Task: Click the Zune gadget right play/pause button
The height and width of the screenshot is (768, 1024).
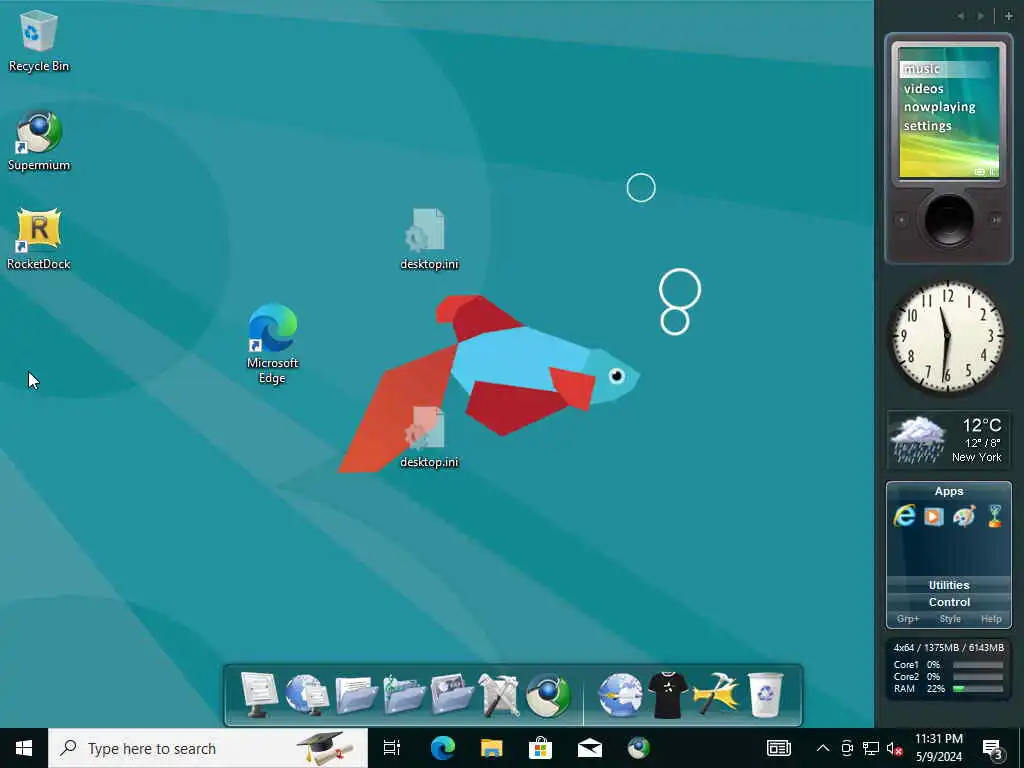Action: (996, 220)
